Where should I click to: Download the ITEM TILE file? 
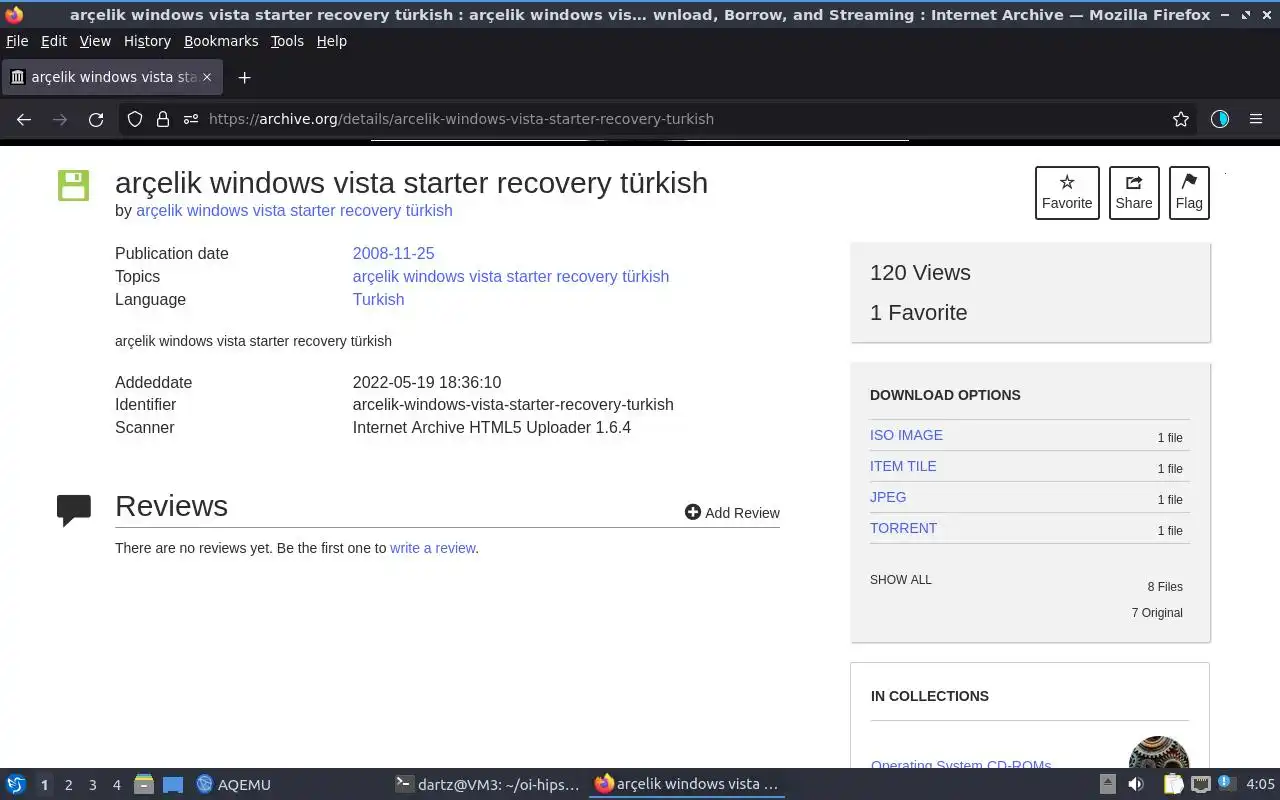pos(903,466)
